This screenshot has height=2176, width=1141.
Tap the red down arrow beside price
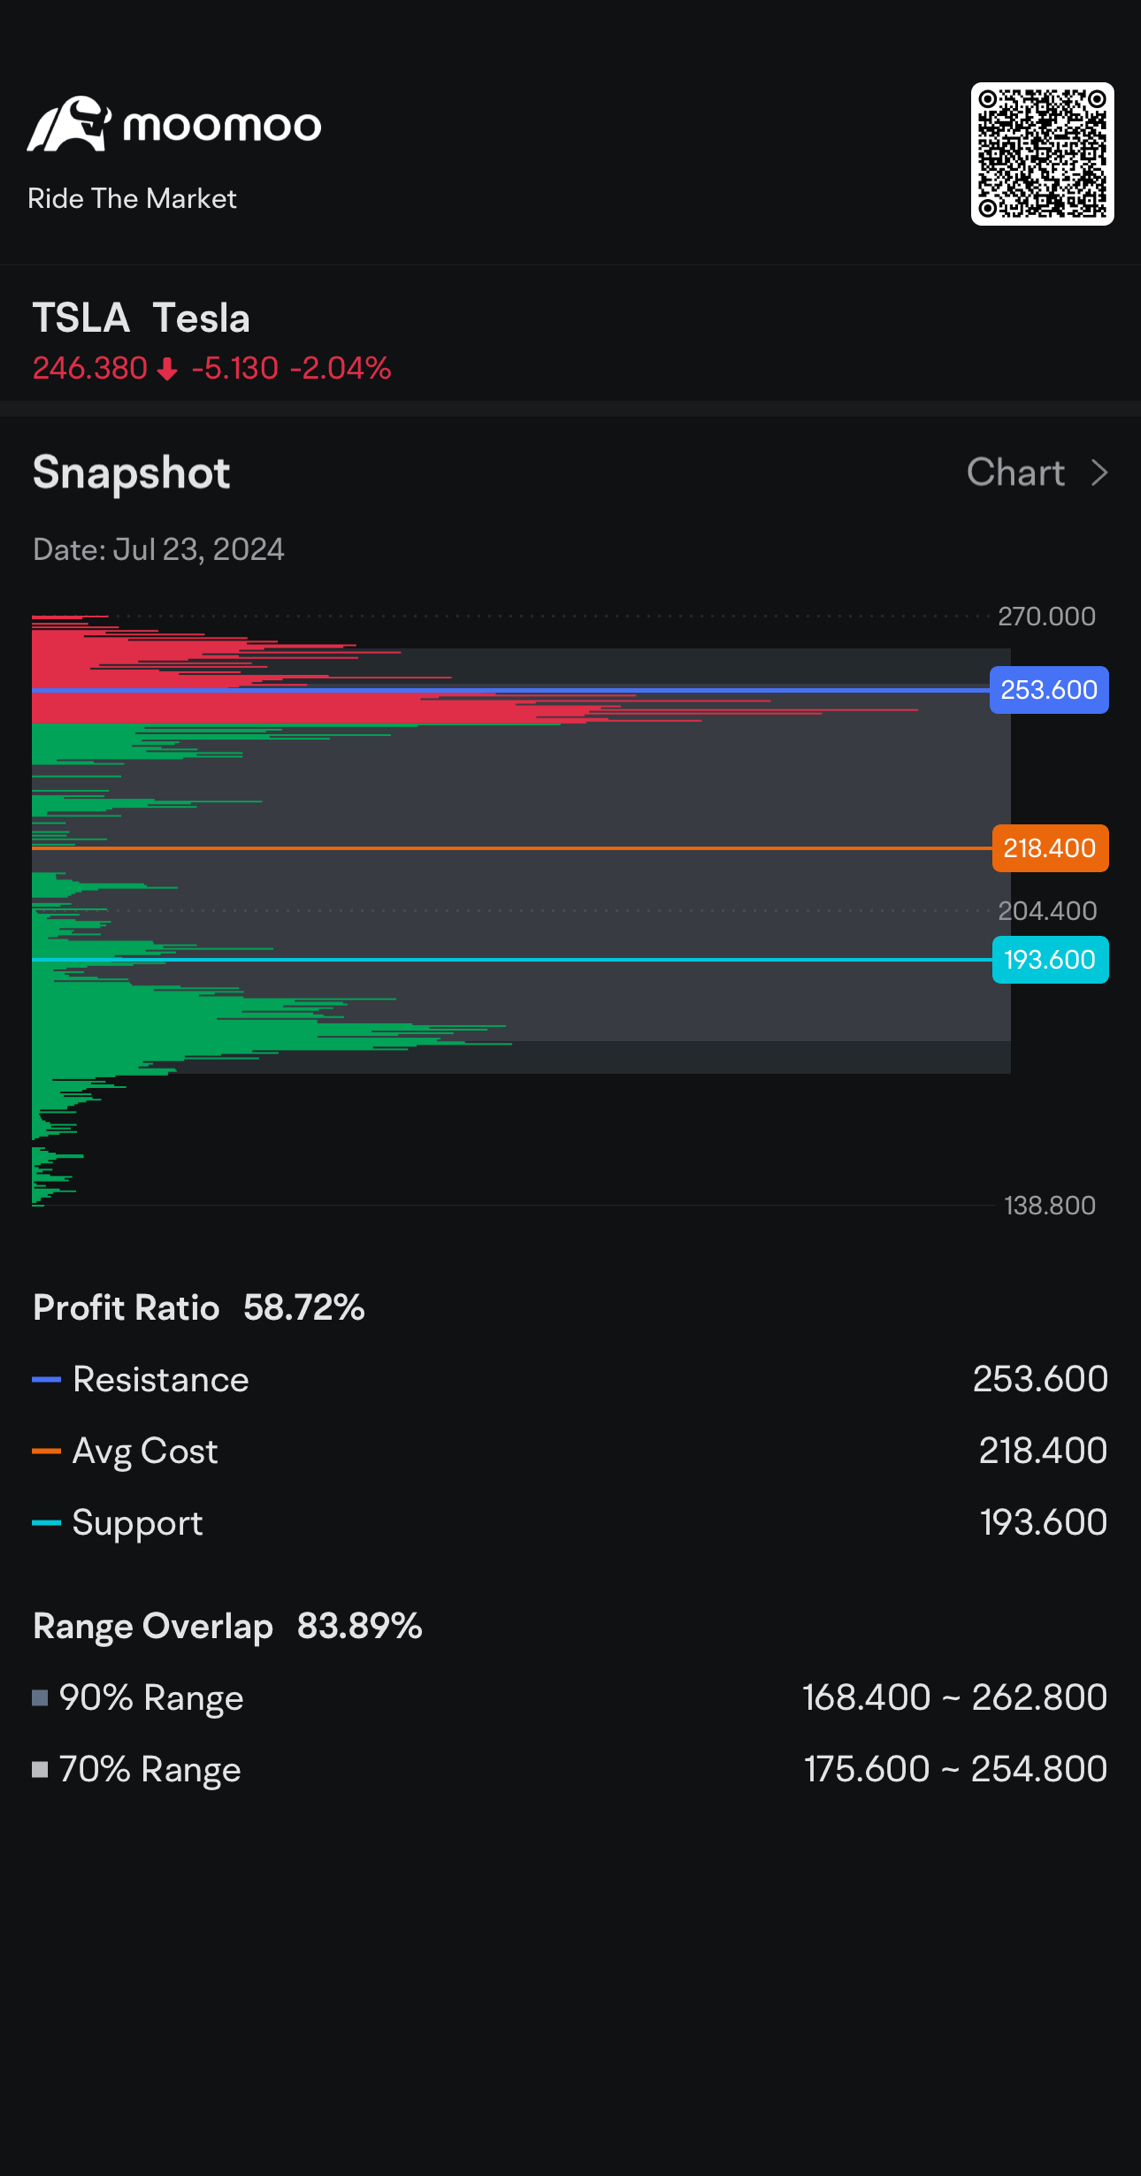click(168, 370)
